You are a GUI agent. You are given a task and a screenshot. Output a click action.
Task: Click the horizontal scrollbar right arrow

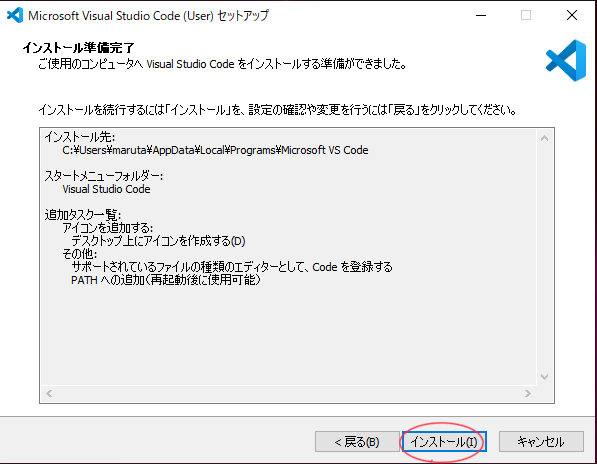[527, 393]
